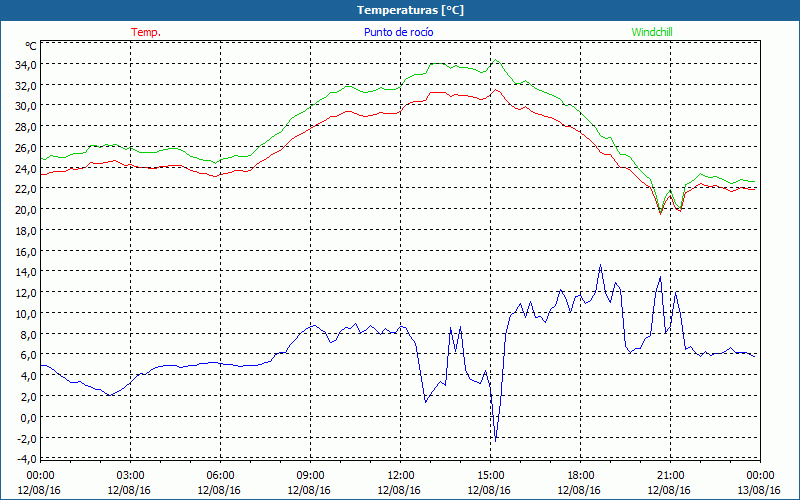Click the 30,0 y-axis value
This screenshot has height=500, width=800.
(x=27, y=106)
